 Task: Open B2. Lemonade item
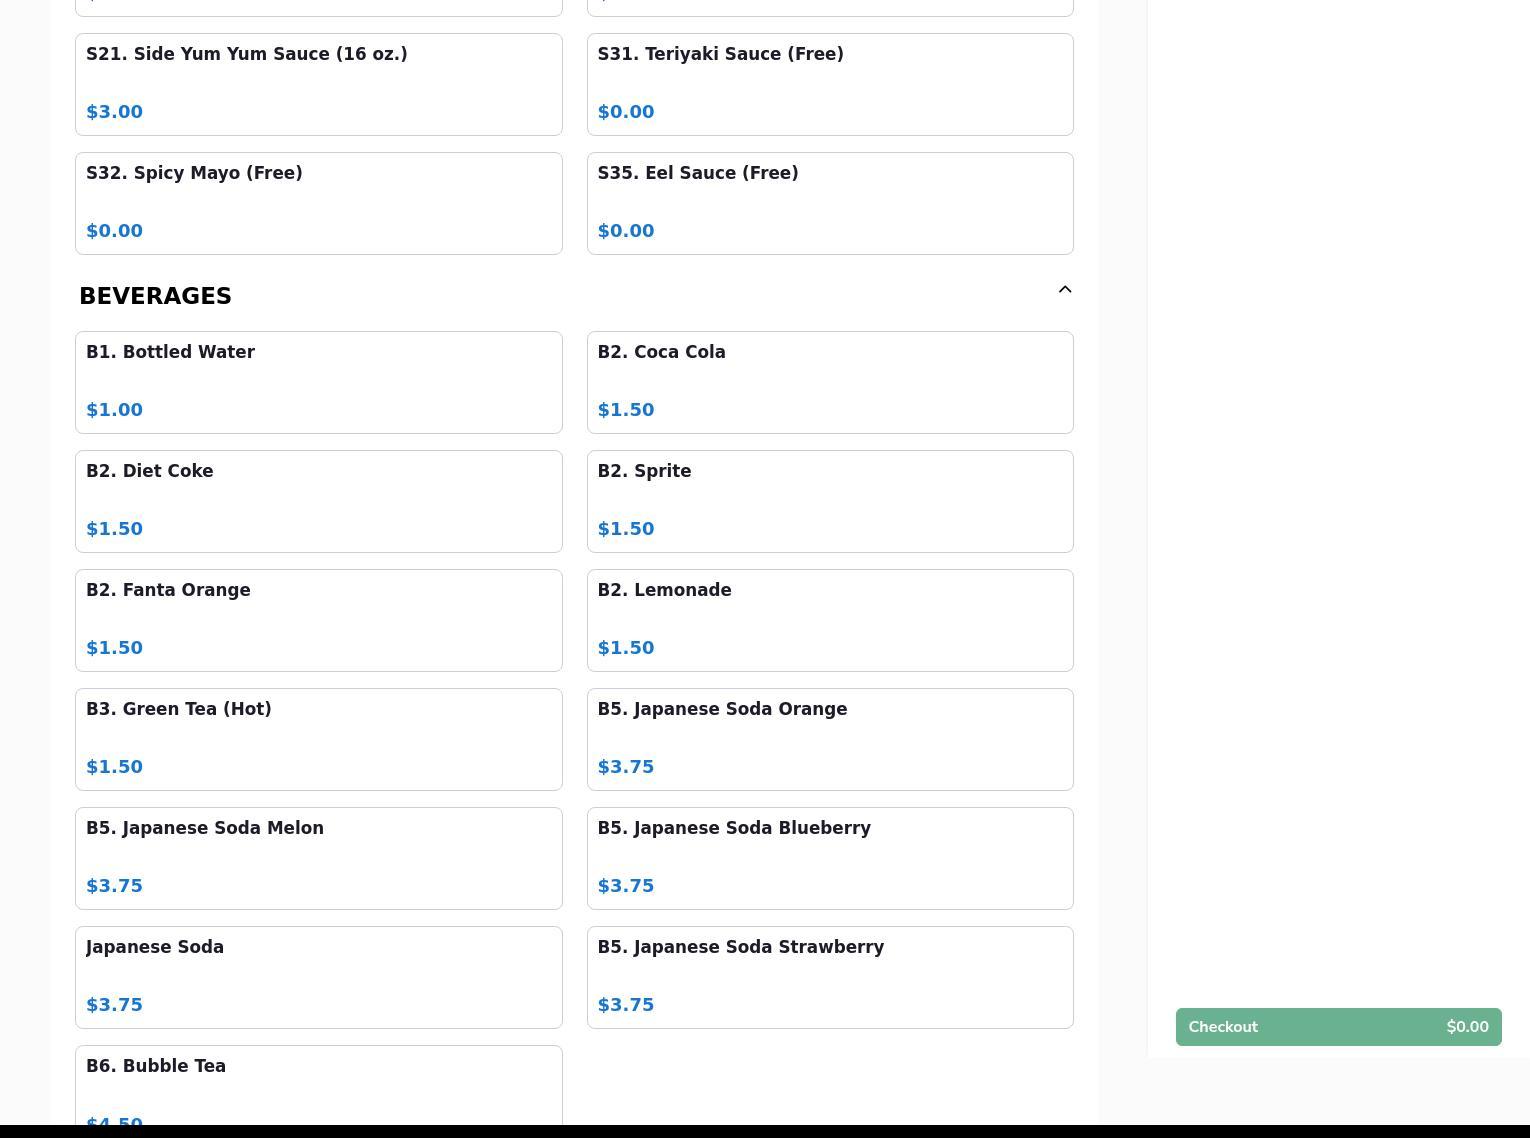pyautogui.click(x=829, y=620)
